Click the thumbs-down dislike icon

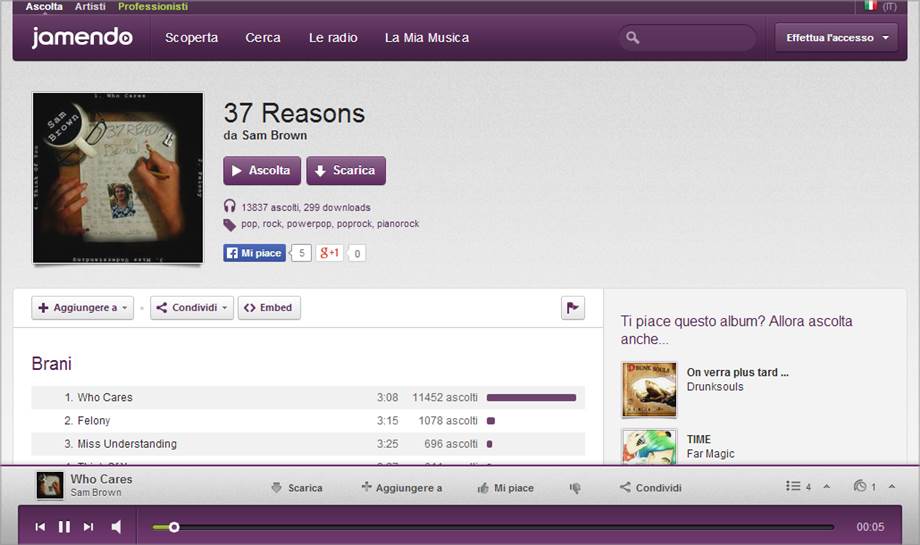point(575,488)
